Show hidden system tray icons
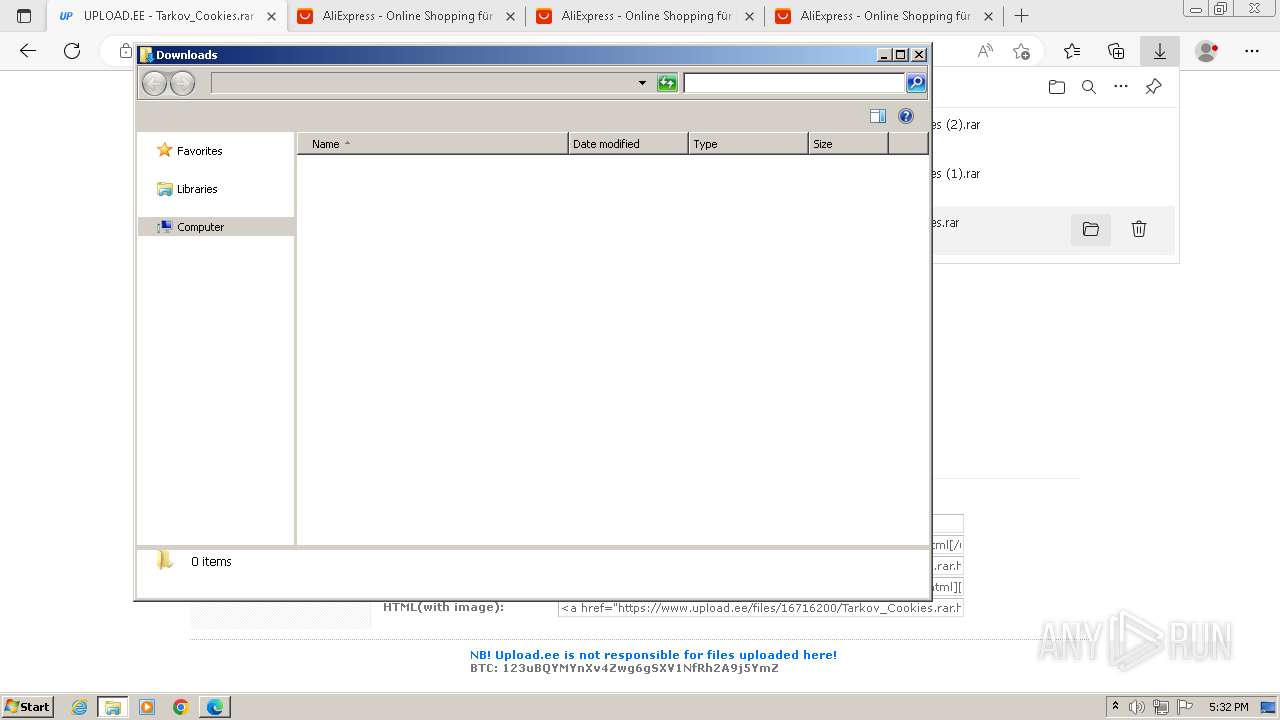The image size is (1280, 720). pos(1116,707)
